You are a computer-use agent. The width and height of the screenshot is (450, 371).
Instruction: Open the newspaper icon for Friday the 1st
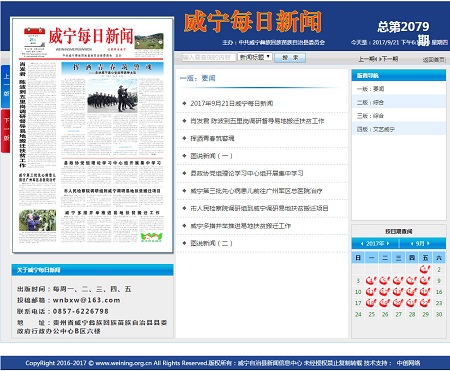coord(425,269)
